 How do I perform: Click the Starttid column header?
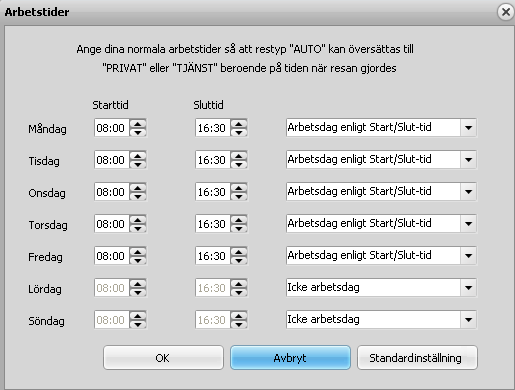click(x=110, y=105)
